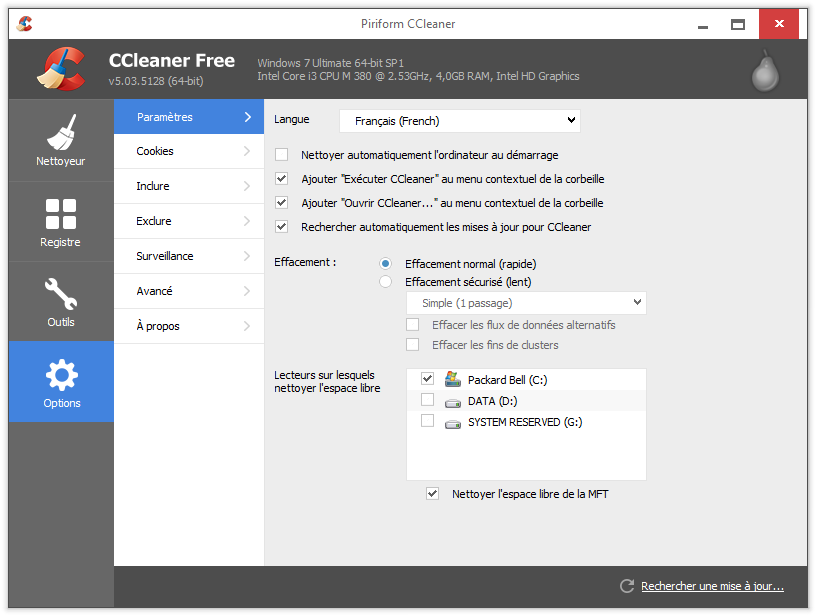The width and height of the screenshot is (816, 616).
Task: Go to the Avancé settings tab
Action: point(189,291)
